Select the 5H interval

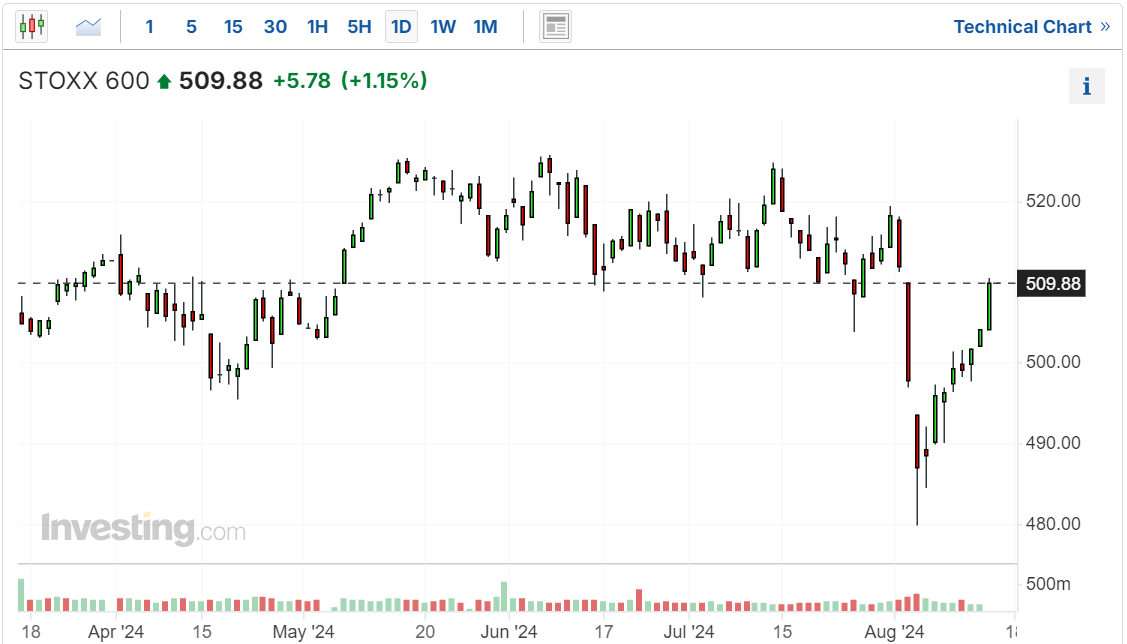[359, 27]
